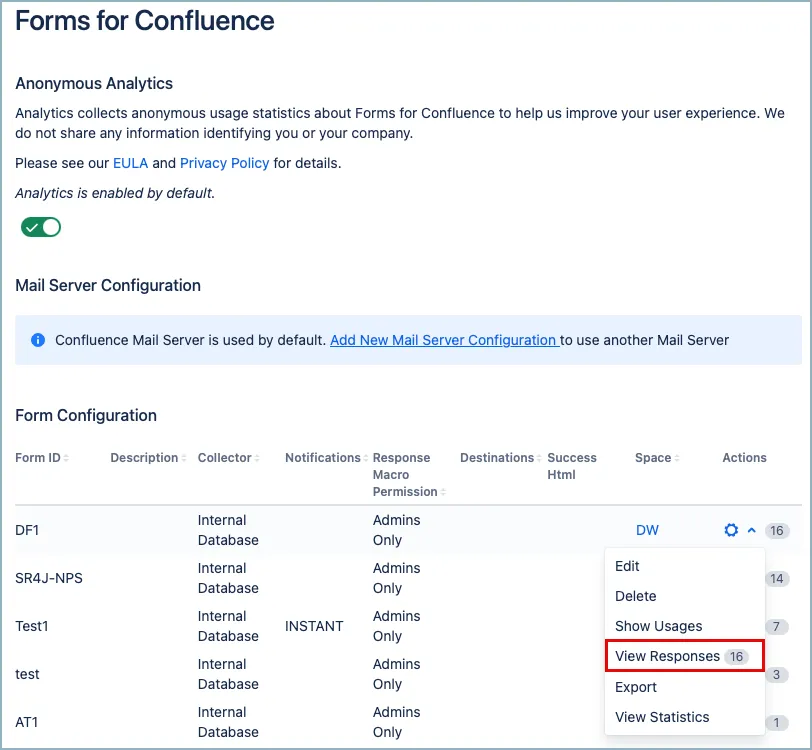Image resolution: width=812 pixels, height=750 pixels.
Task: Sort by Response Macro Permission column
Action: 409,474
